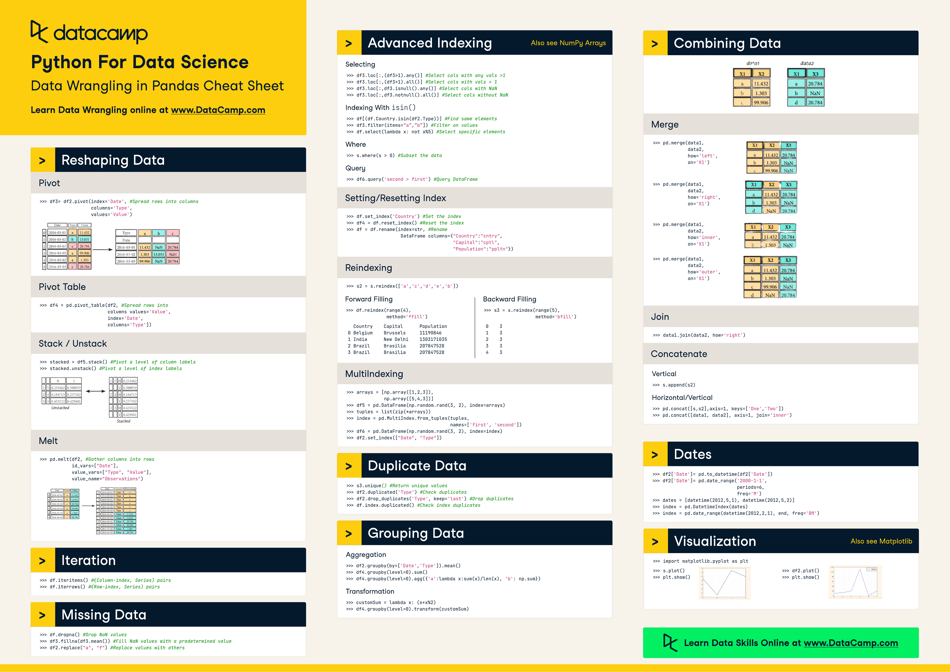Click the chevron icon beside Duplicate Data
Viewport: 950px width, 672px height.
[x=349, y=466]
